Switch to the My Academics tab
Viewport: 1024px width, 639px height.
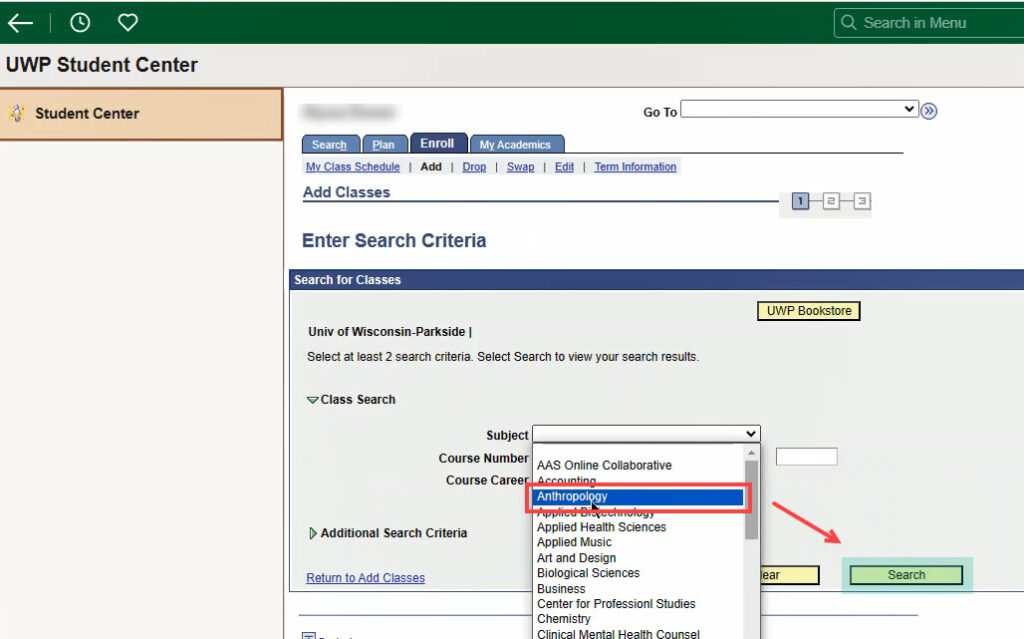click(x=516, y=144)
